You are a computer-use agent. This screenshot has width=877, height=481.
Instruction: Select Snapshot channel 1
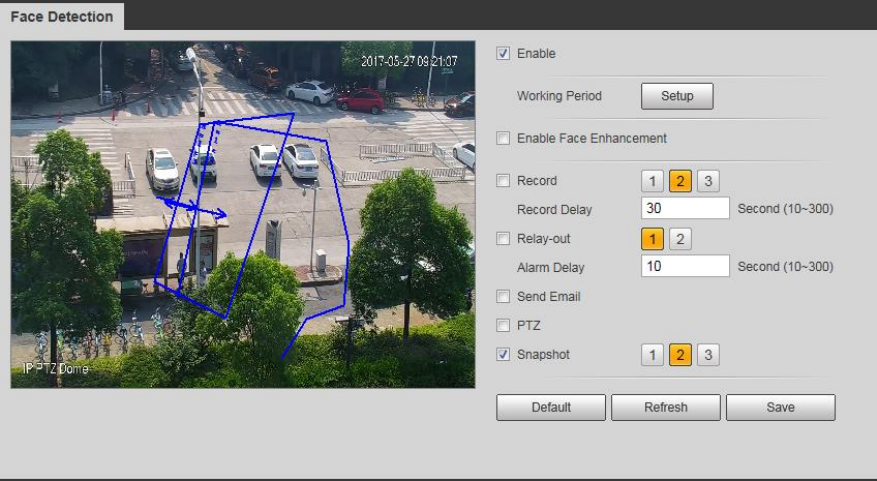tap(652, 355)
